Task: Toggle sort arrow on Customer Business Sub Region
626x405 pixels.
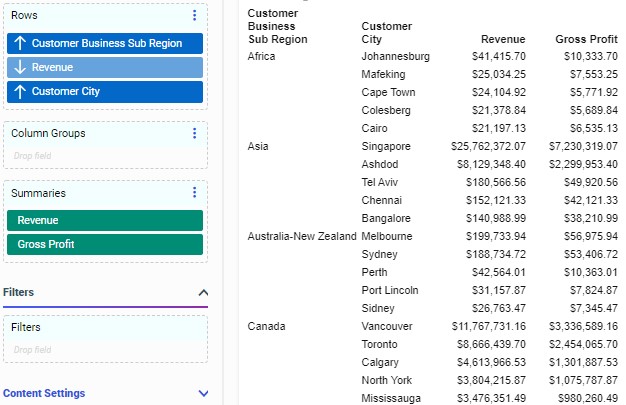Action: pyautogui.click(x=20, y=44)
